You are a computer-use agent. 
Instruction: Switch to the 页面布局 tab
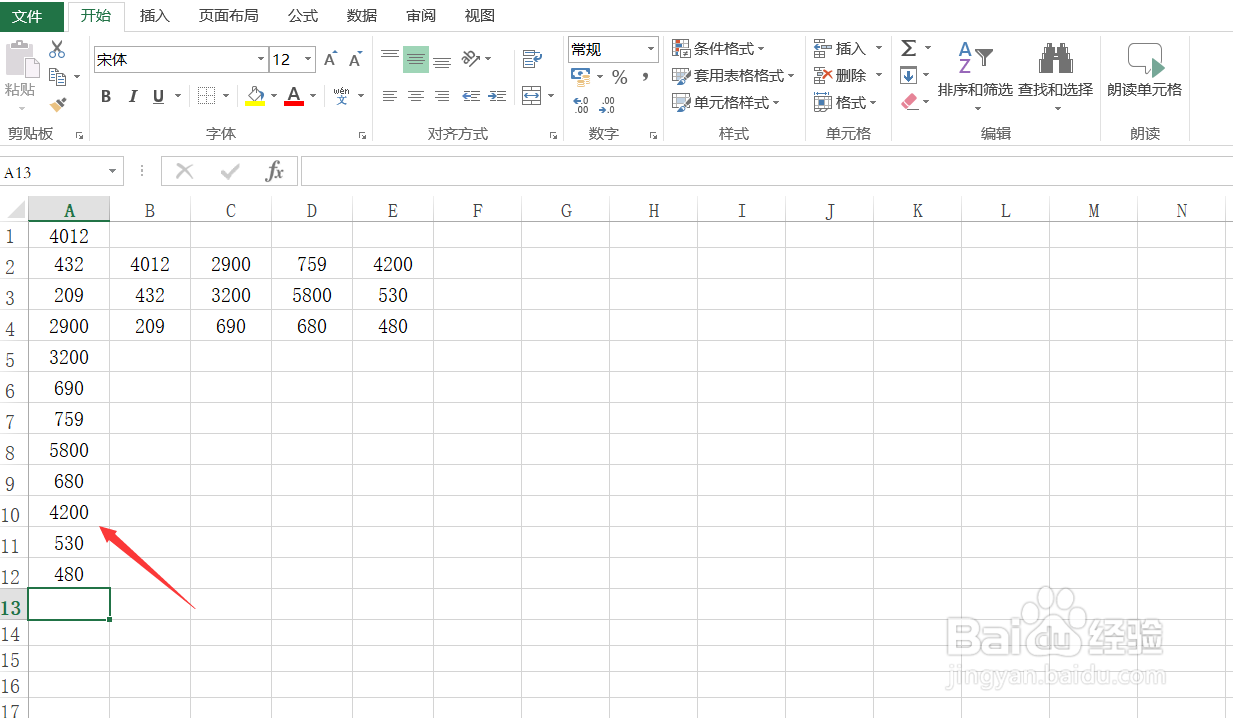tap(228, 16)
